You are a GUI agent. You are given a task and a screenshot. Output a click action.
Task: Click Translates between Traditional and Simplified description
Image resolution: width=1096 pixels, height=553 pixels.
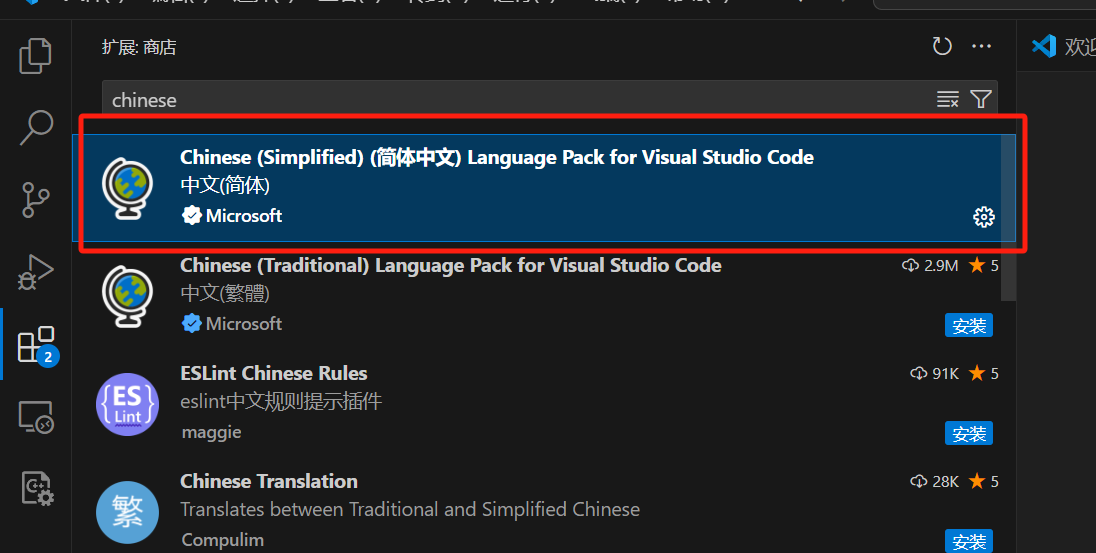point(410,510)
